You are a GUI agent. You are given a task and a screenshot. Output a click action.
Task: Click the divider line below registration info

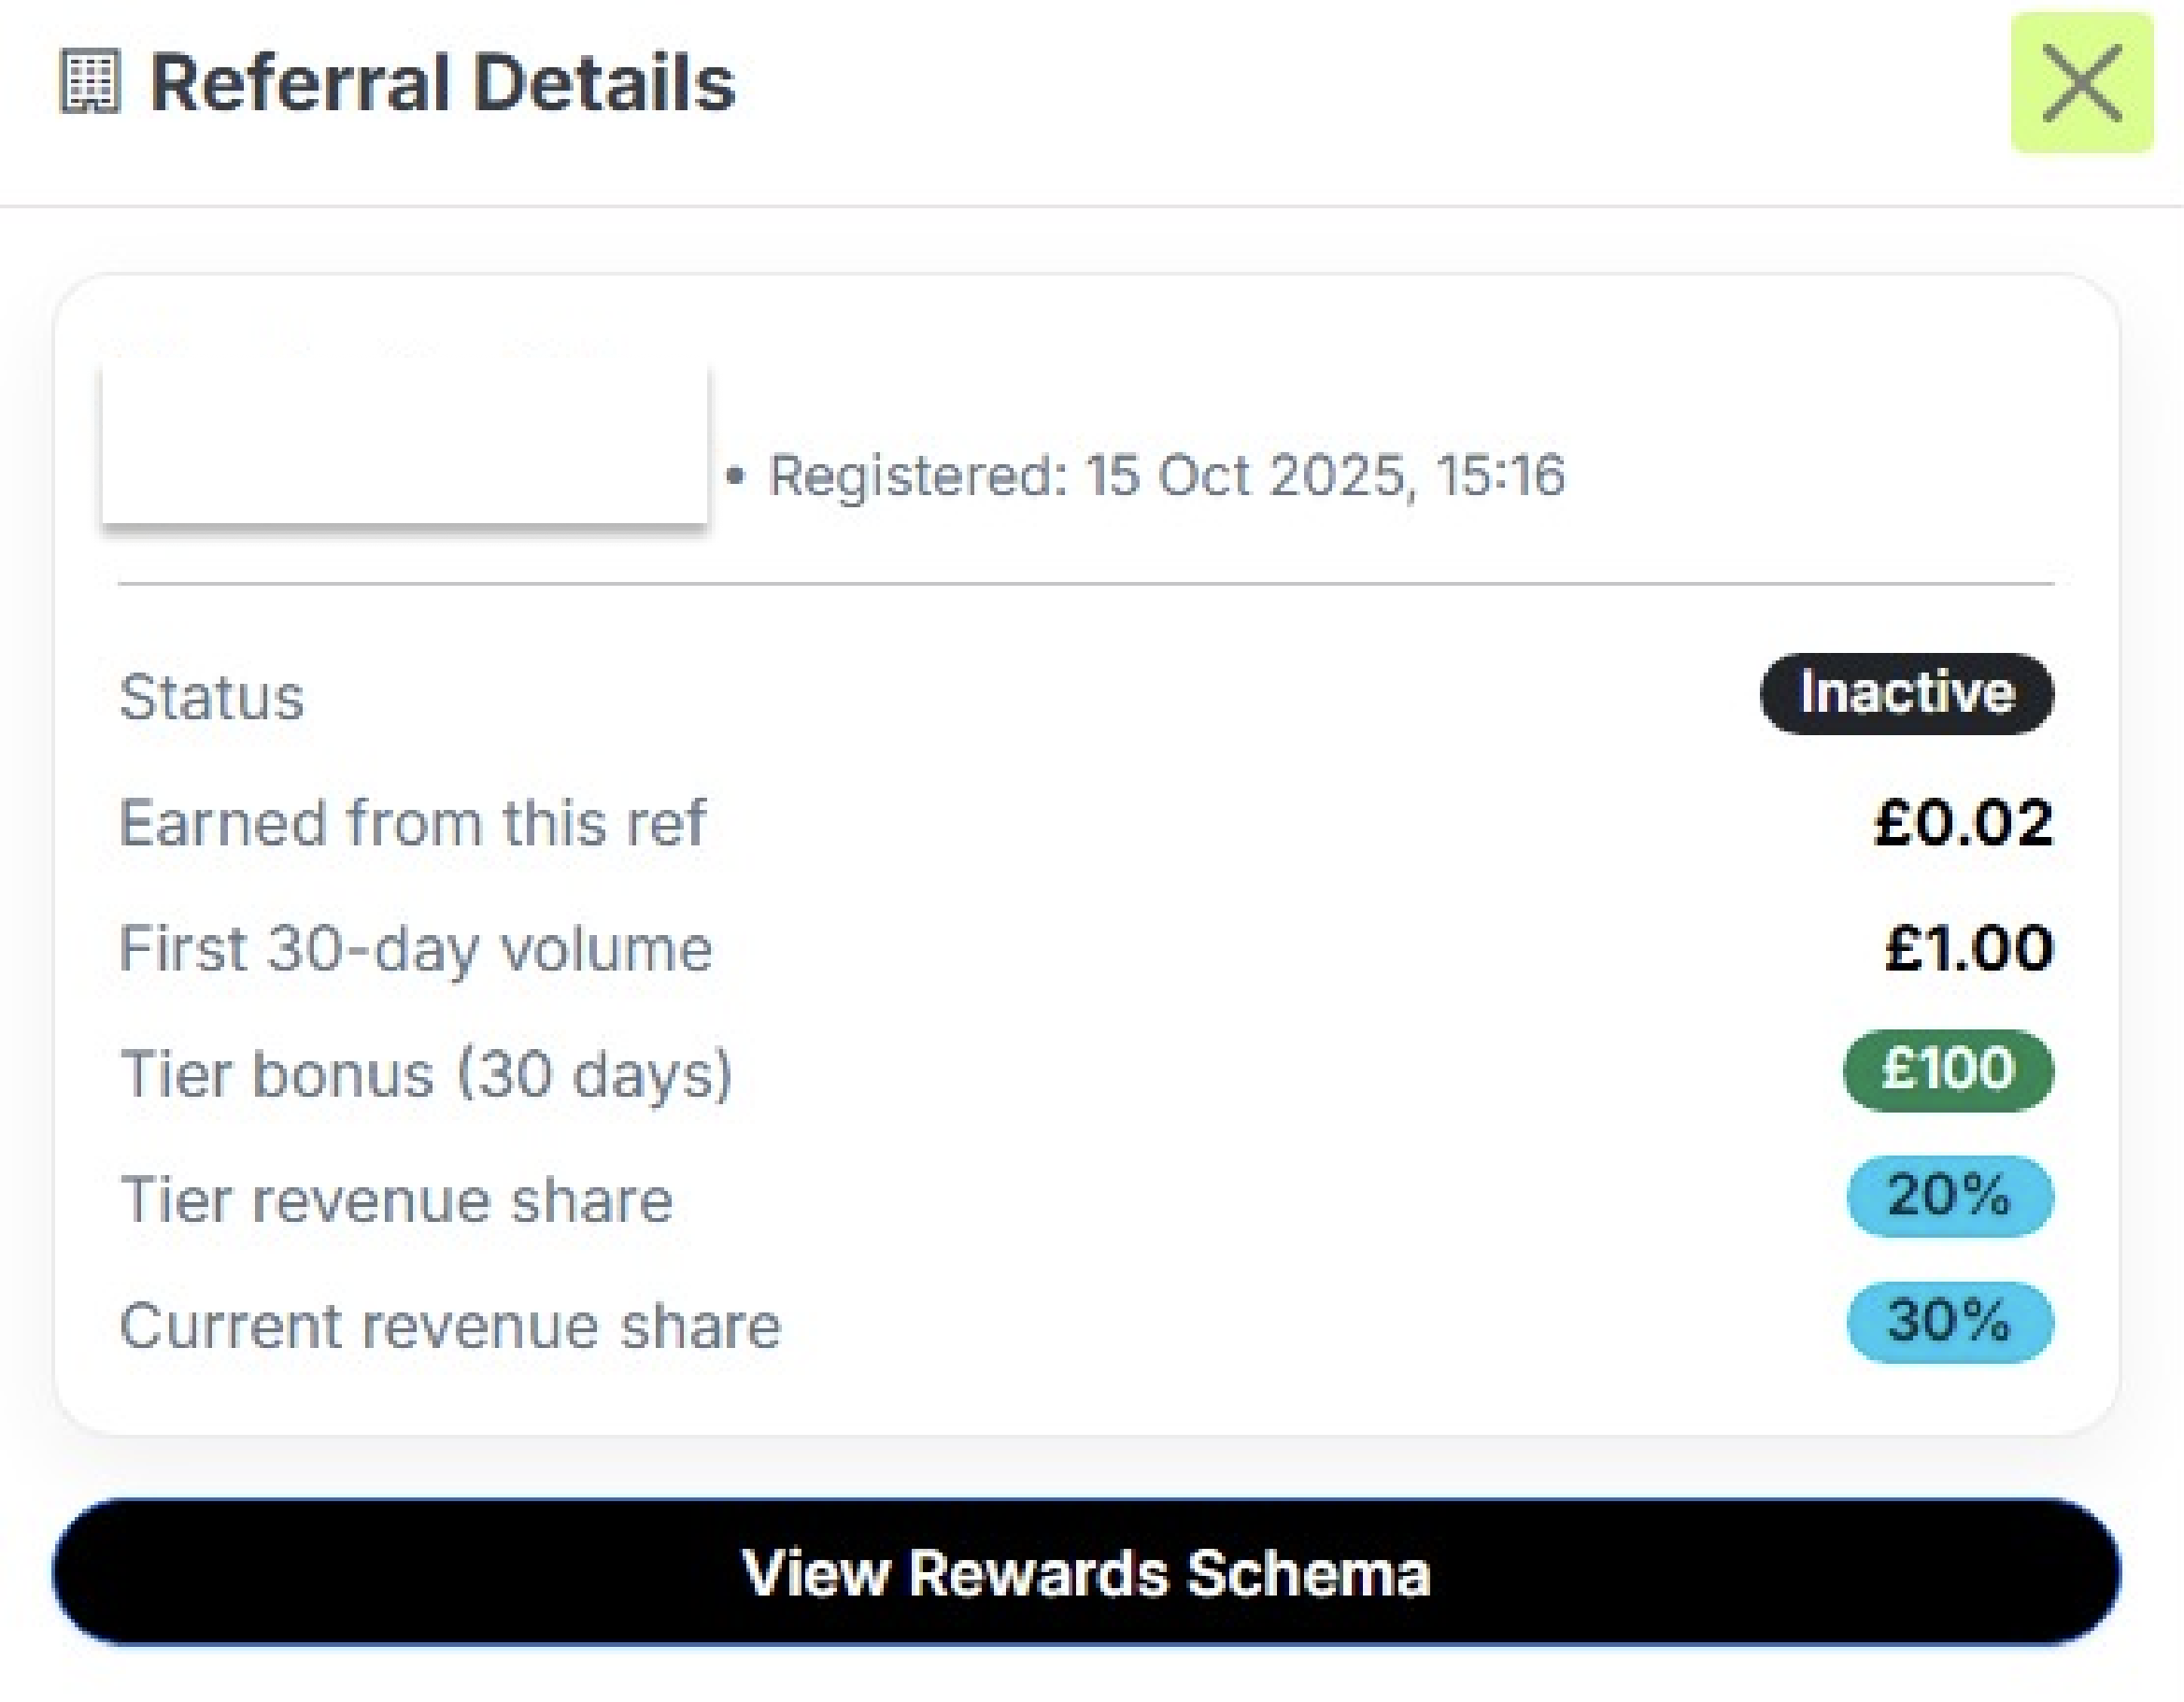1086,583
